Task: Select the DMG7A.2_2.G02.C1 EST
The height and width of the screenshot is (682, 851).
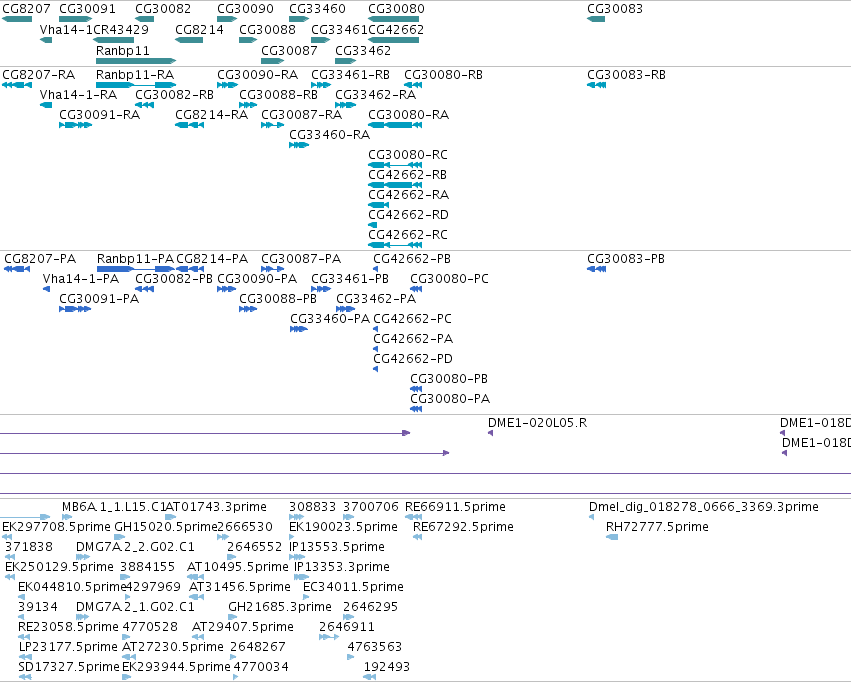Action: pos(83,557)
